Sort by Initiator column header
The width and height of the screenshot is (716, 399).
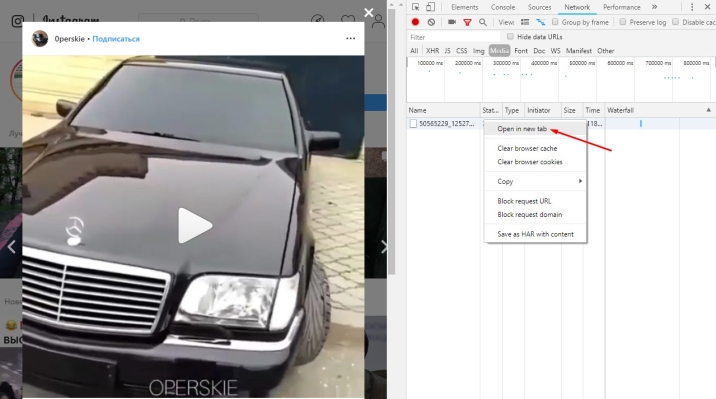542,110
